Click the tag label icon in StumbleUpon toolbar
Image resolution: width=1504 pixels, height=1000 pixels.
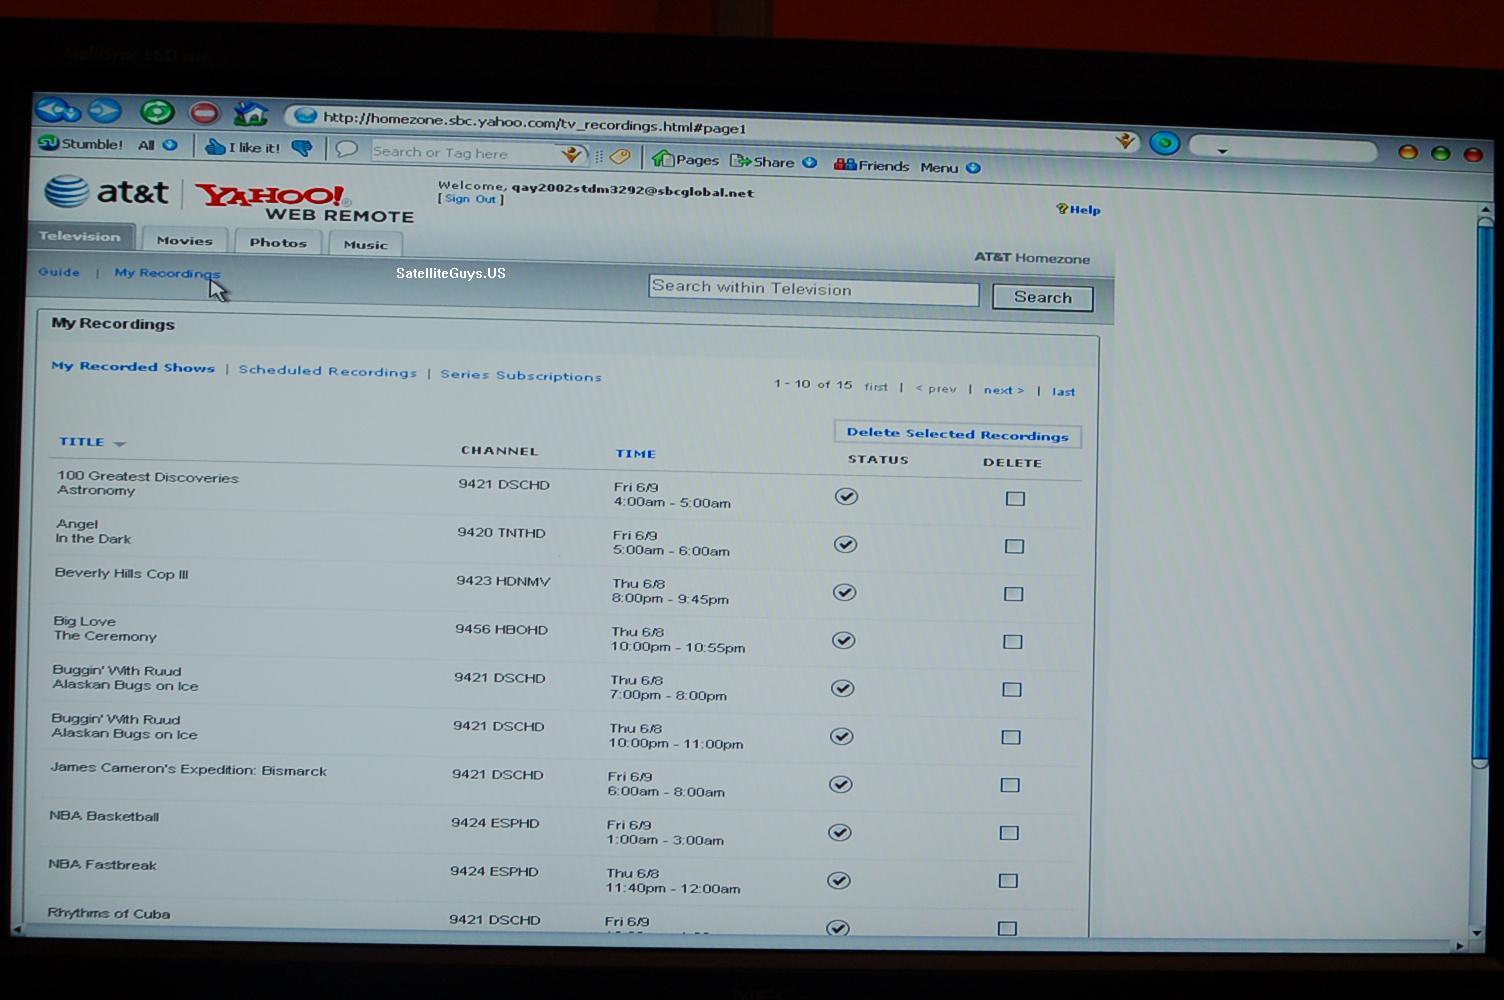click(x=620, y=156)
